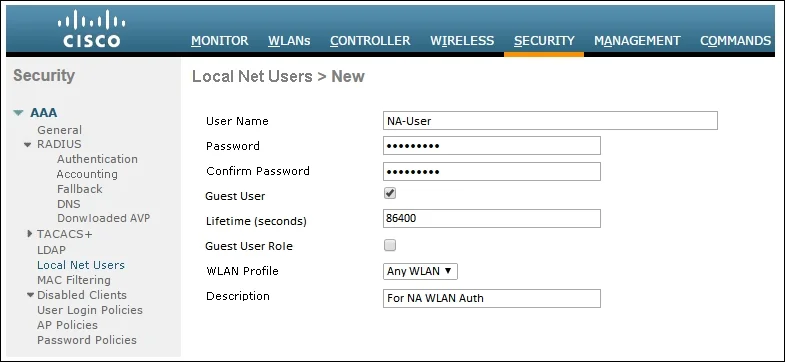Focus the Lifetime seconds field
This screenshot has width=785, height=362.
[x=492, y=219]
